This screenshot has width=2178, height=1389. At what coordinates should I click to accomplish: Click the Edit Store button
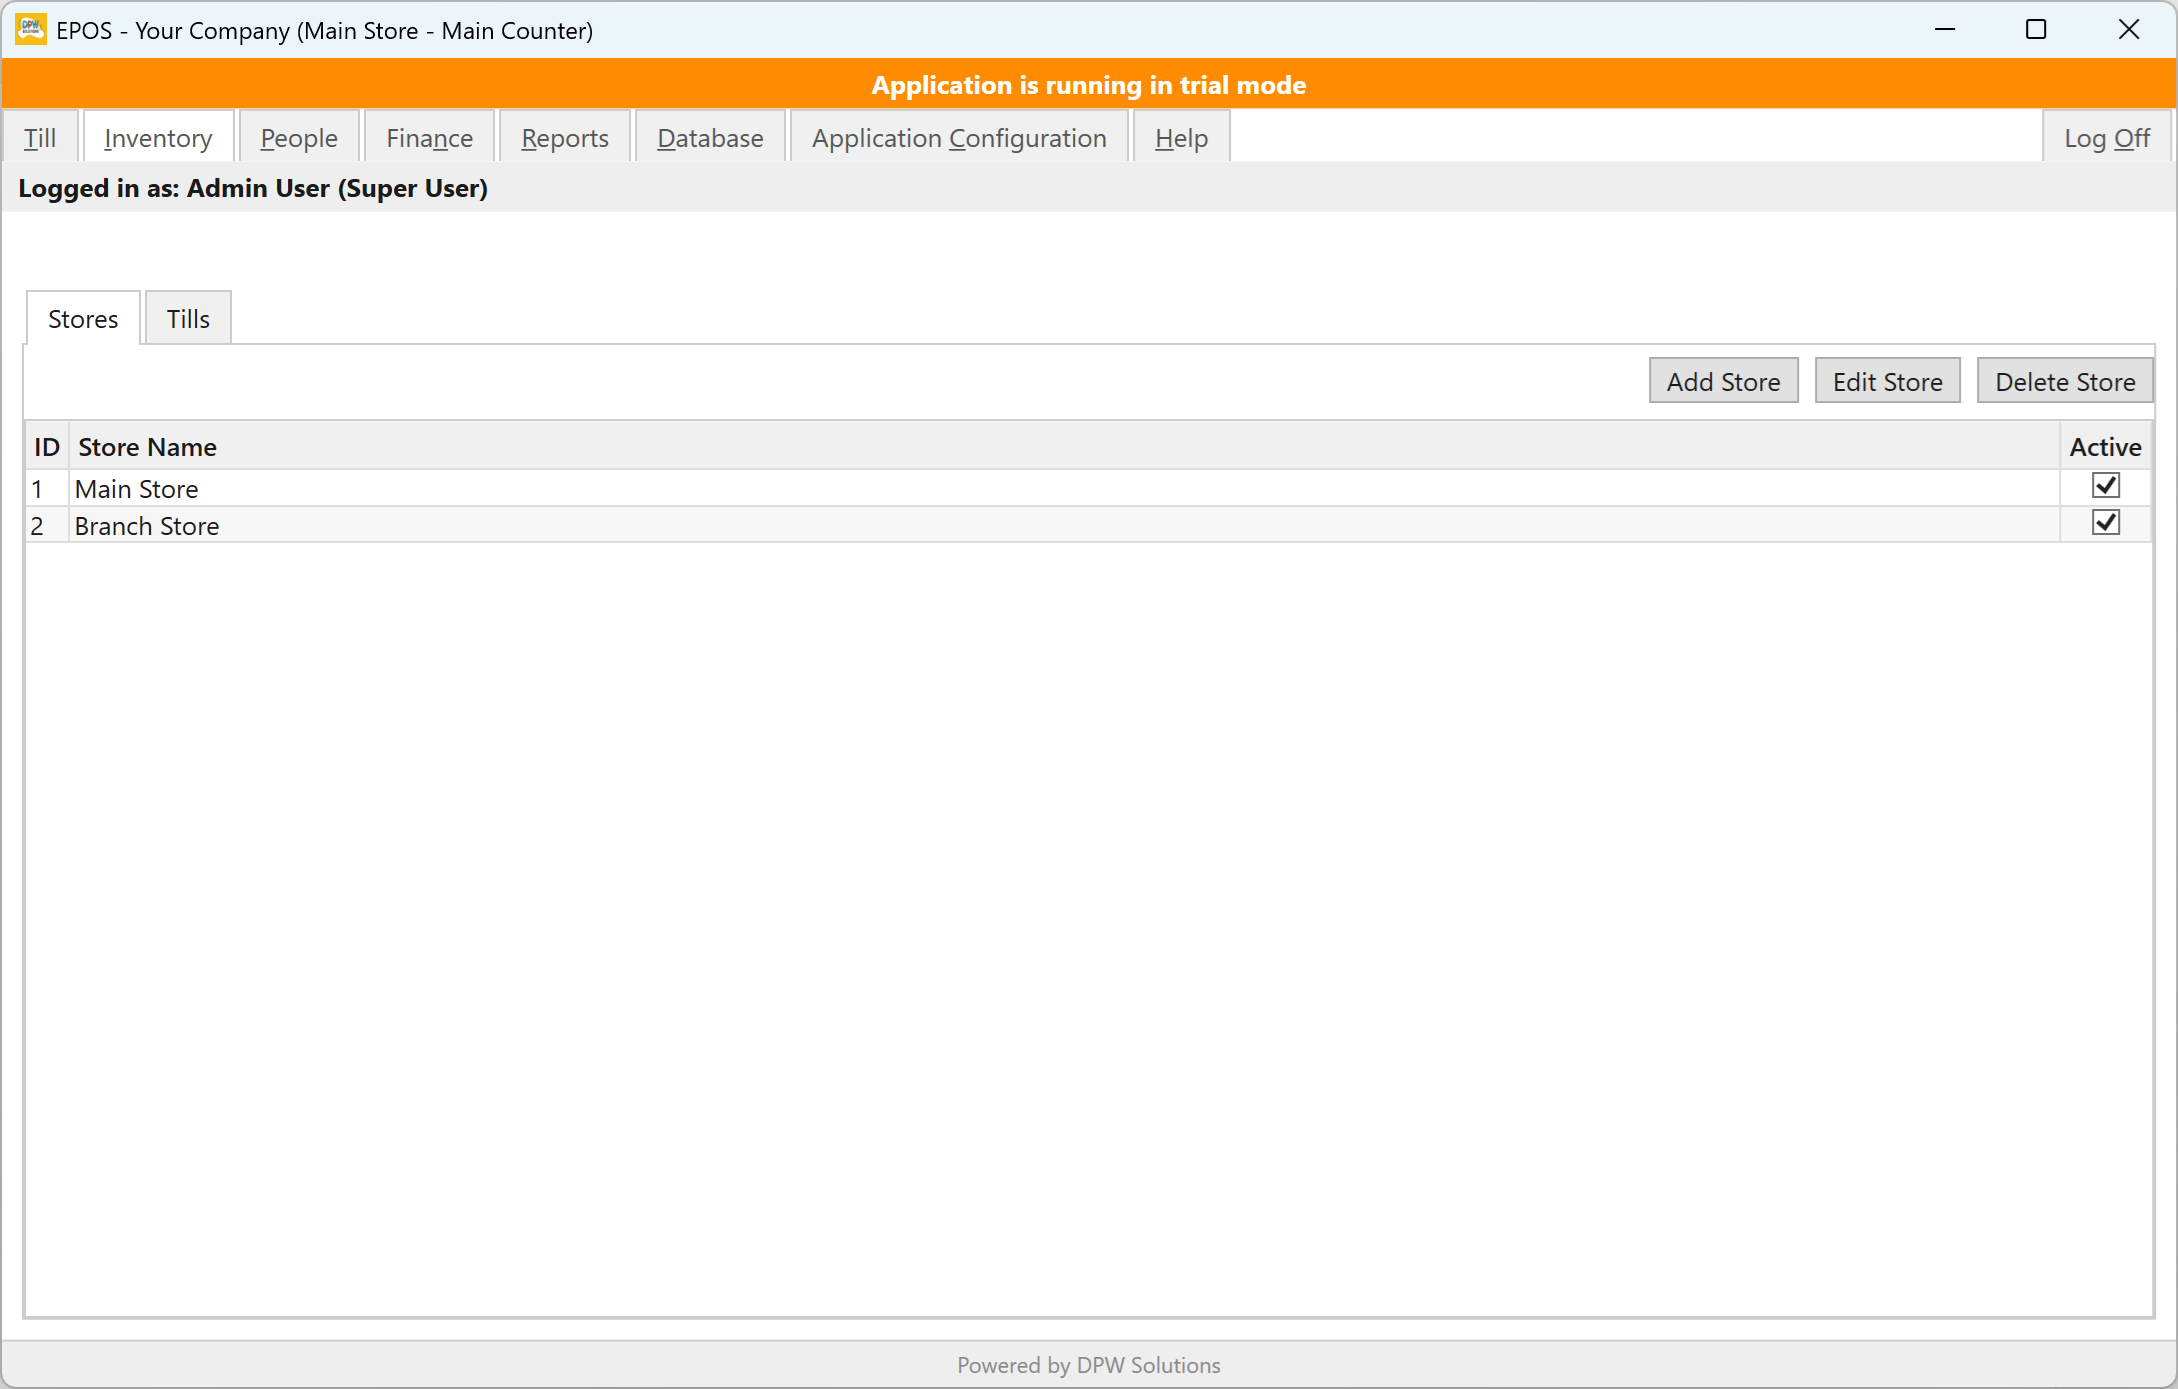click(x=1887, y=381)
